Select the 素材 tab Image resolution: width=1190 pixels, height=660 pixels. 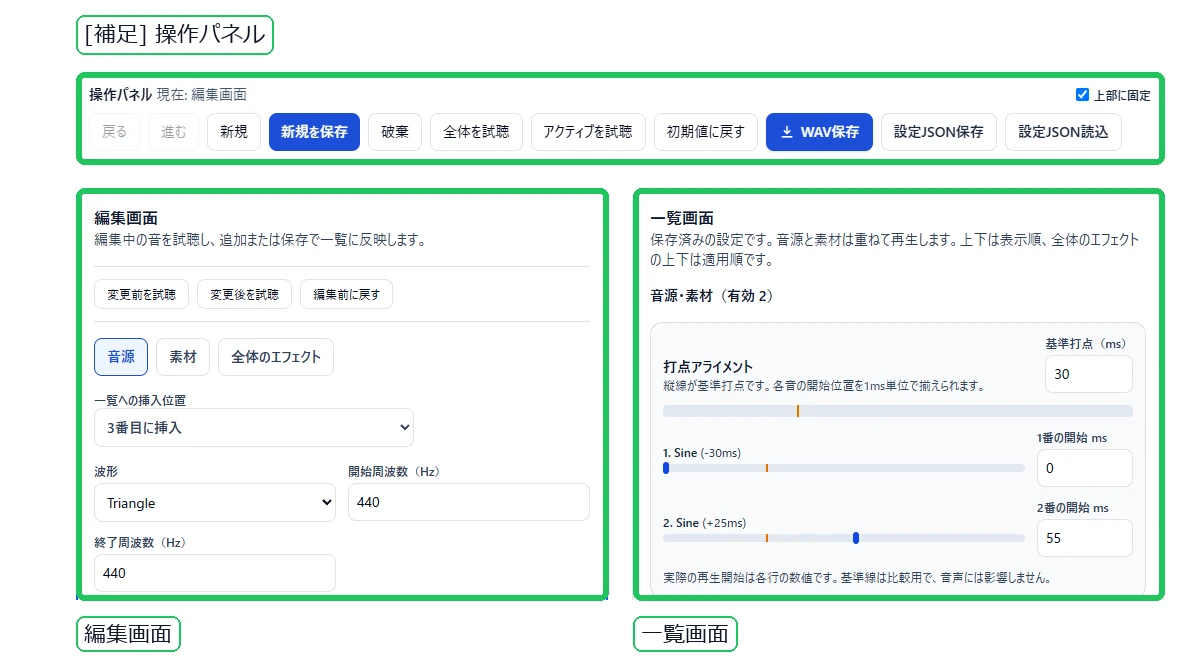(183, 357)
